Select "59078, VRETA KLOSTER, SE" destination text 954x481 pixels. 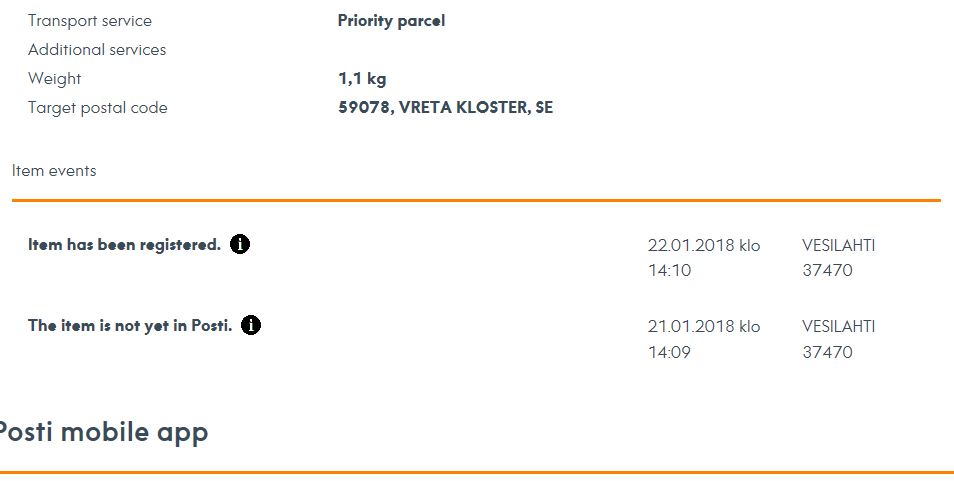[x=445, y=108]
